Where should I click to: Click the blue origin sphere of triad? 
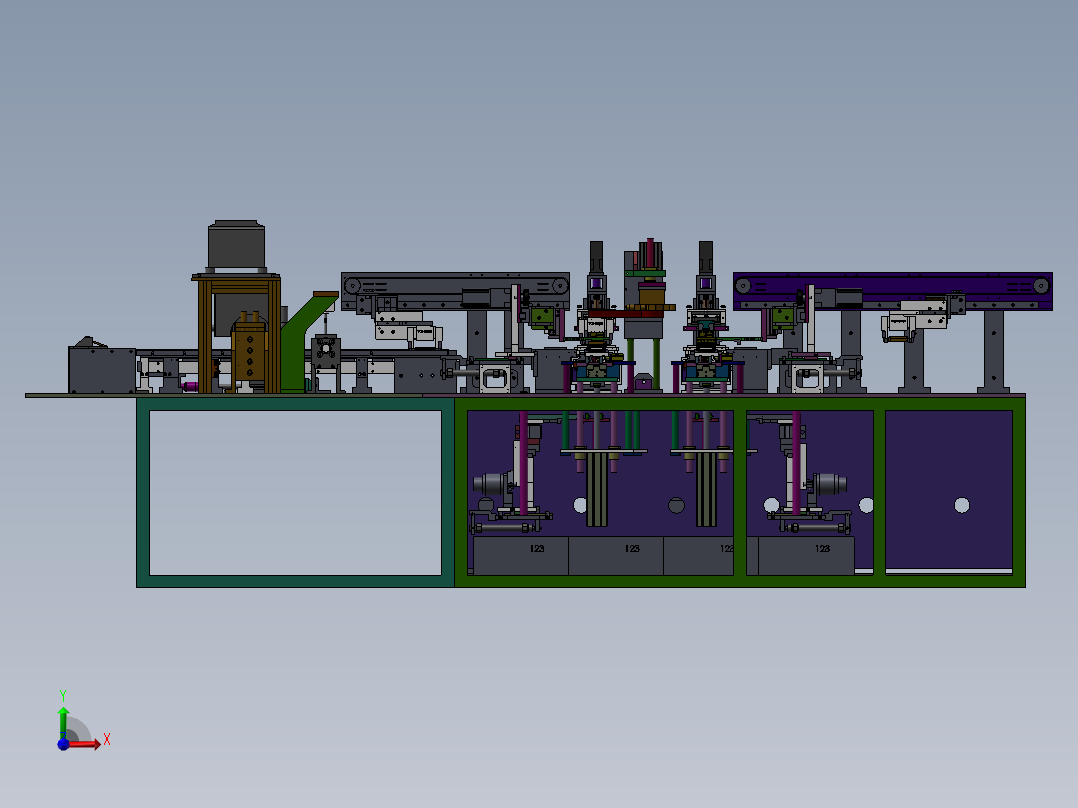(x=63, y=744)
